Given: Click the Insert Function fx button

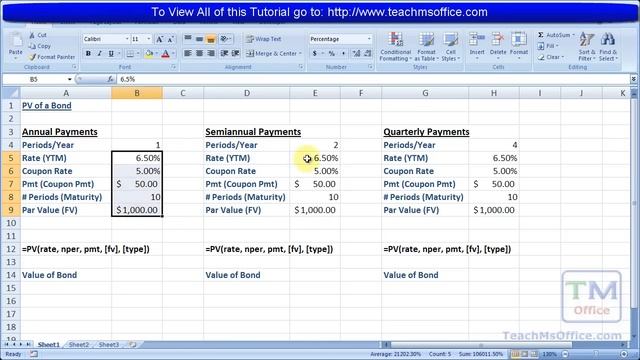Looking at the screenshot, I should [111, 79].
